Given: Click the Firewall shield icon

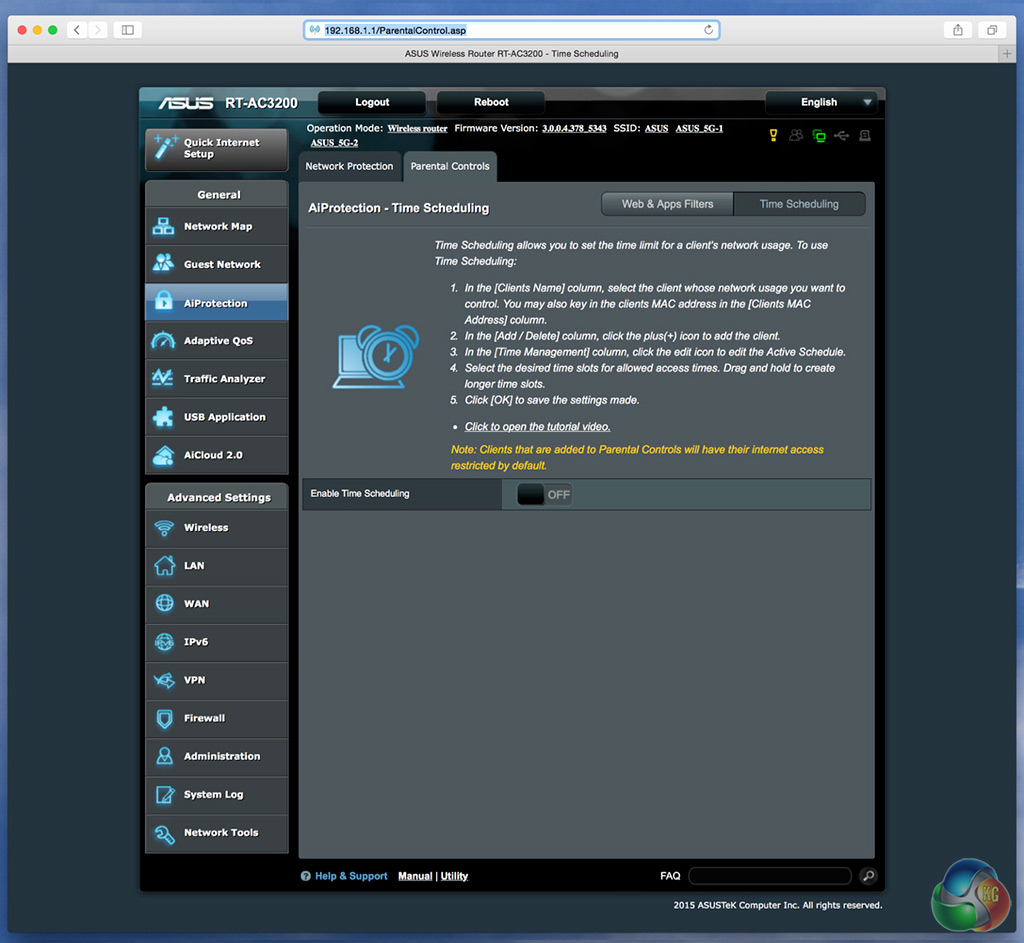Looking at the screenshot, I should 165,718.
